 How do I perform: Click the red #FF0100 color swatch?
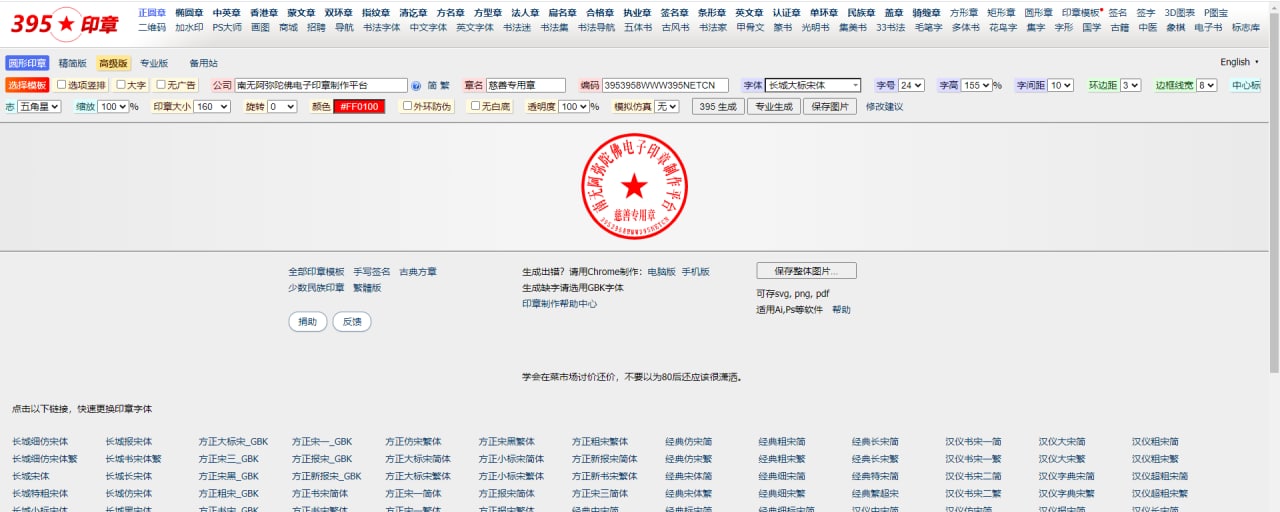(x=359, y=106)
